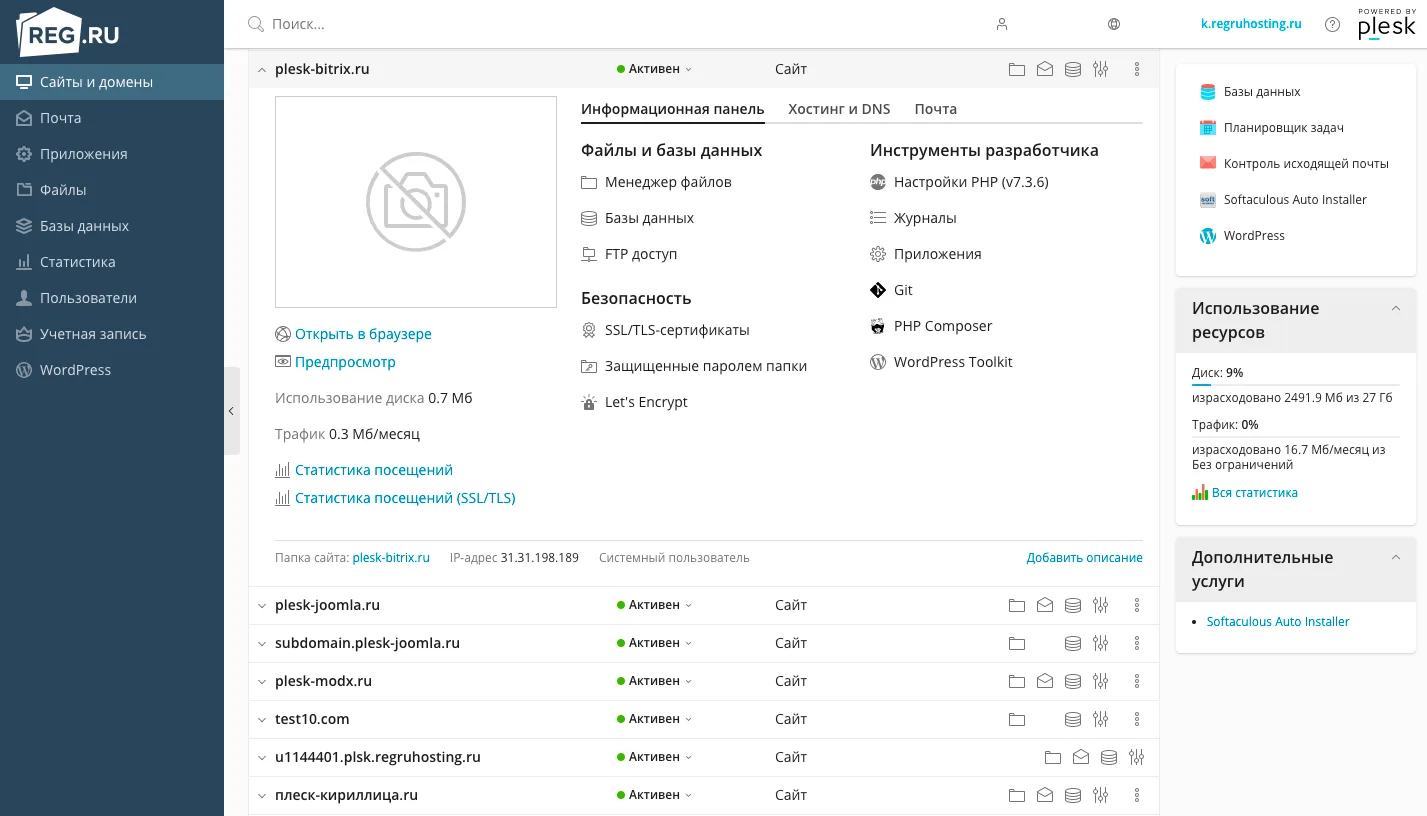Click the user account icon in top bar
Viewport: 1427px width, 816px height.
(1002, 24)
